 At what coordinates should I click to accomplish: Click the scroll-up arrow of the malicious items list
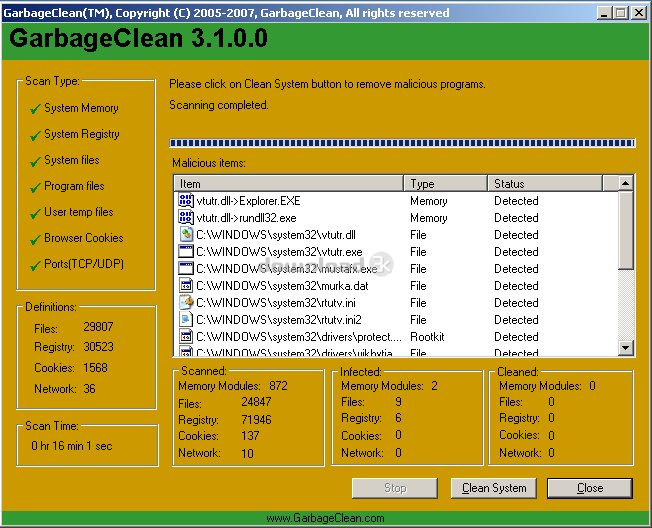[x=626, y=184]
